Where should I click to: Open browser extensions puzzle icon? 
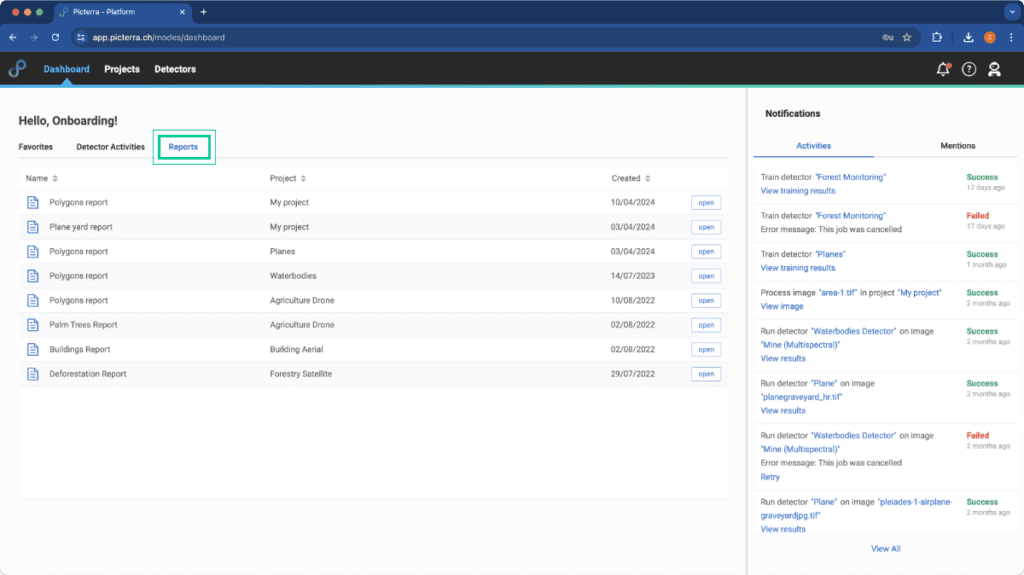pyautogui.click(x=936, y=37)
